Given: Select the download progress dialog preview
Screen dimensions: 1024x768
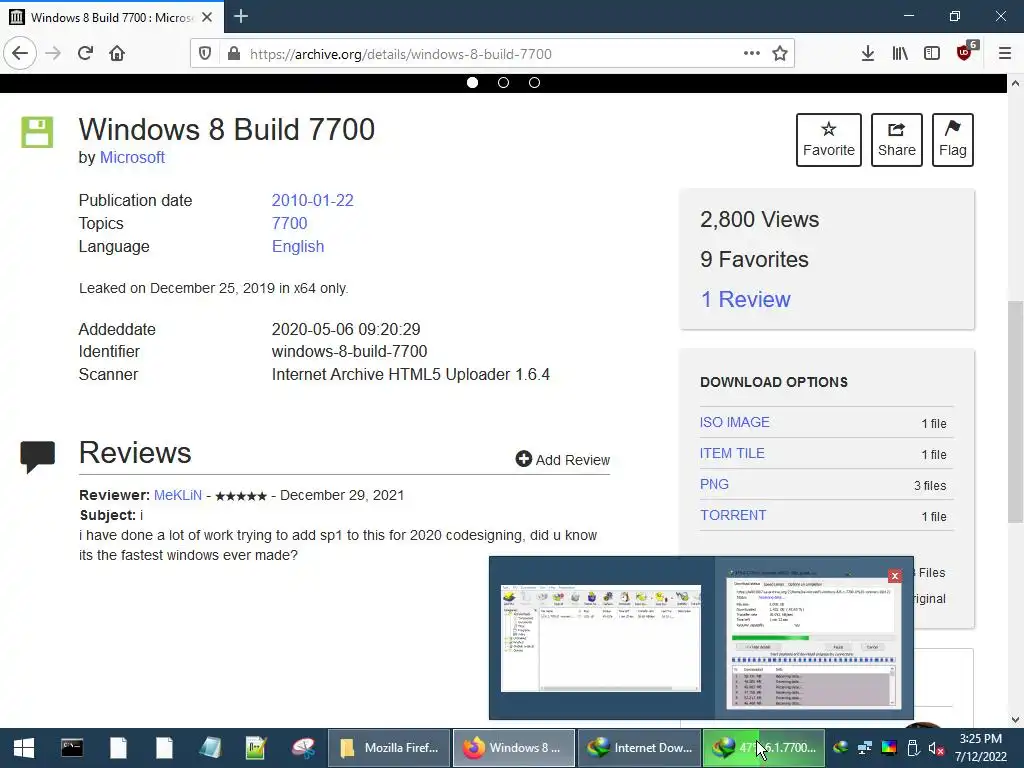Looking at the screenshot, I should click(x=814, y=638).
